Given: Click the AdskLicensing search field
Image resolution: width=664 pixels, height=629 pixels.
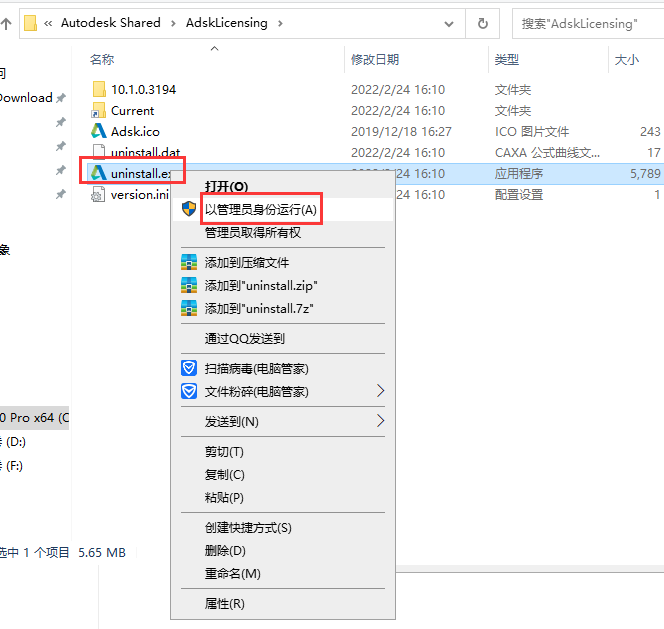Looking at the screenshot, I should pyautogui.click(x=588, y=24).
